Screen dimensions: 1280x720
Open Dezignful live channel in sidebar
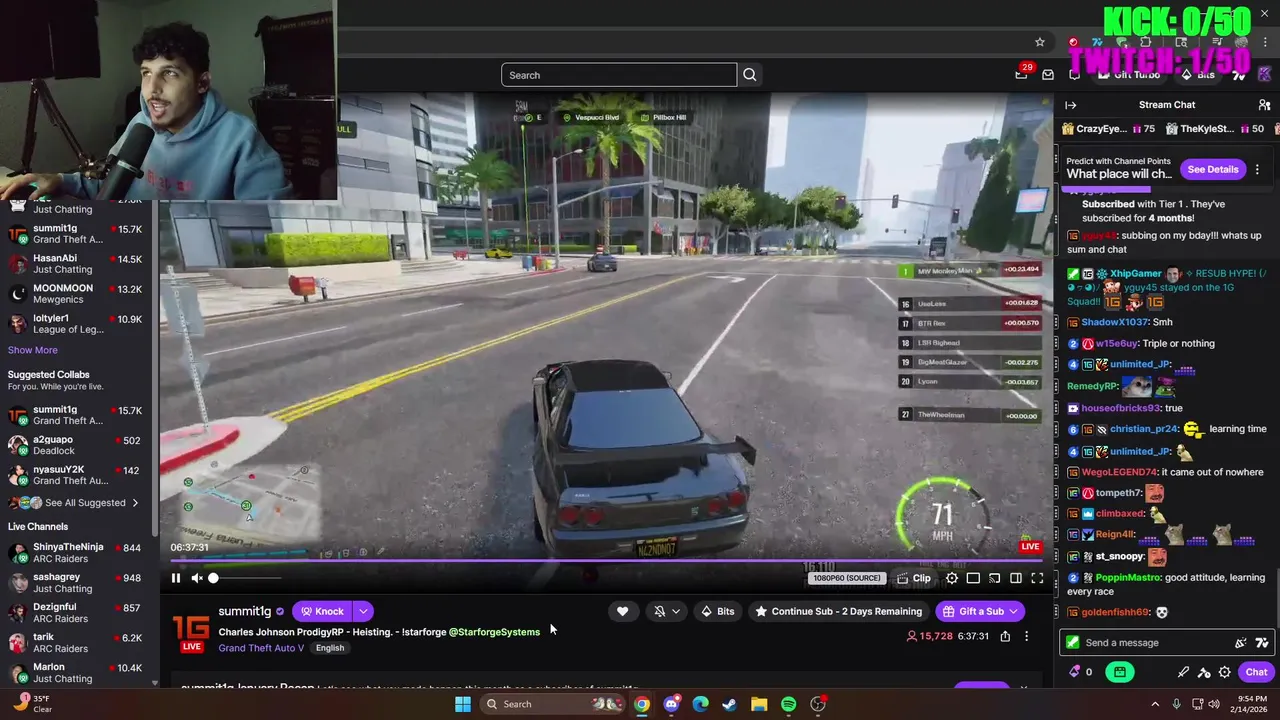(76, 613)
